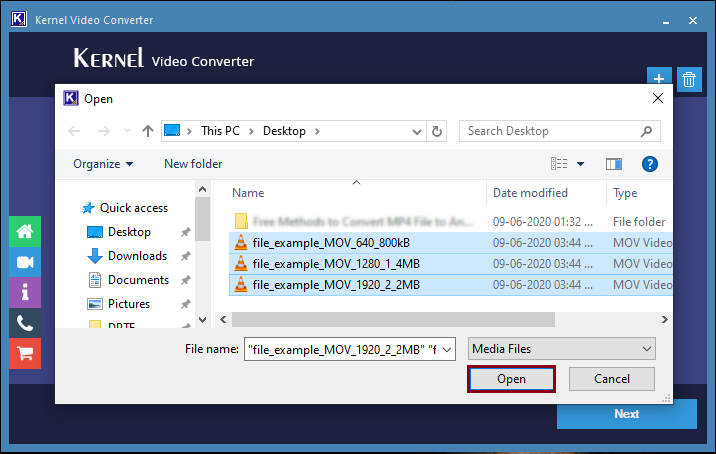The image size is (716, 454).
Task: Click chevron after Desktop in path
Action: [x=317, y=132]
